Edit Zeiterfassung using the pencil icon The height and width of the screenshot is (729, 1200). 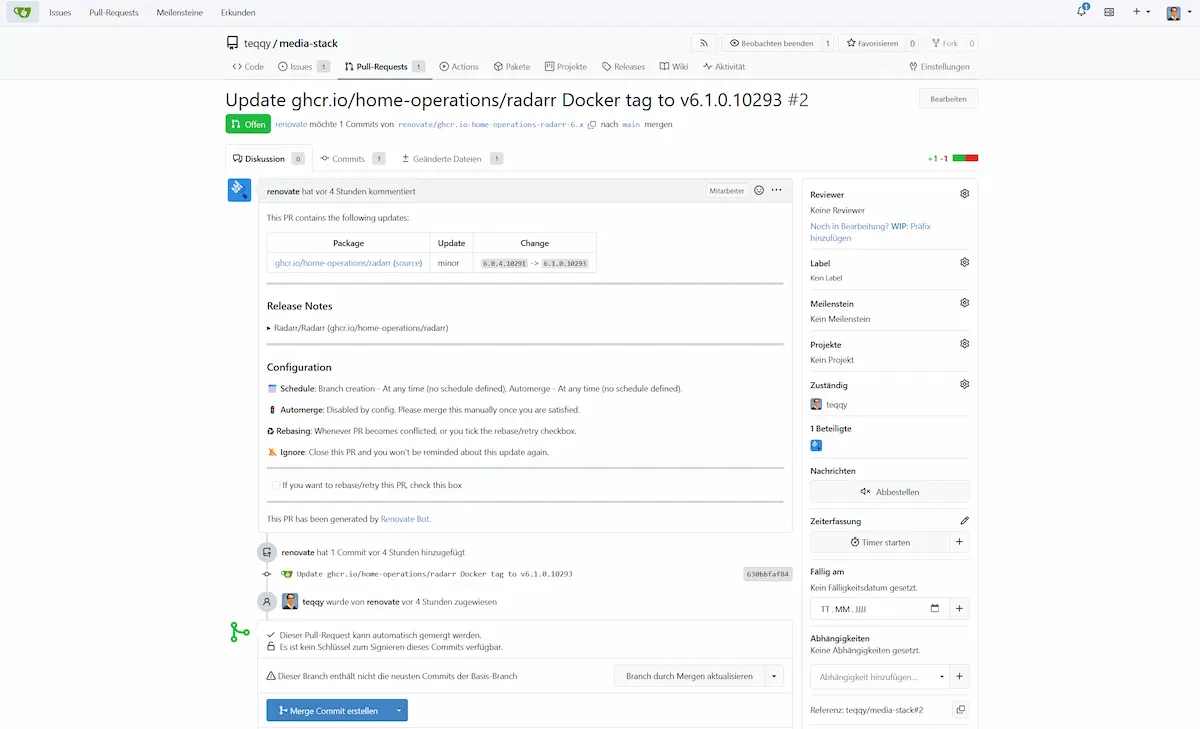pos(963,519)
